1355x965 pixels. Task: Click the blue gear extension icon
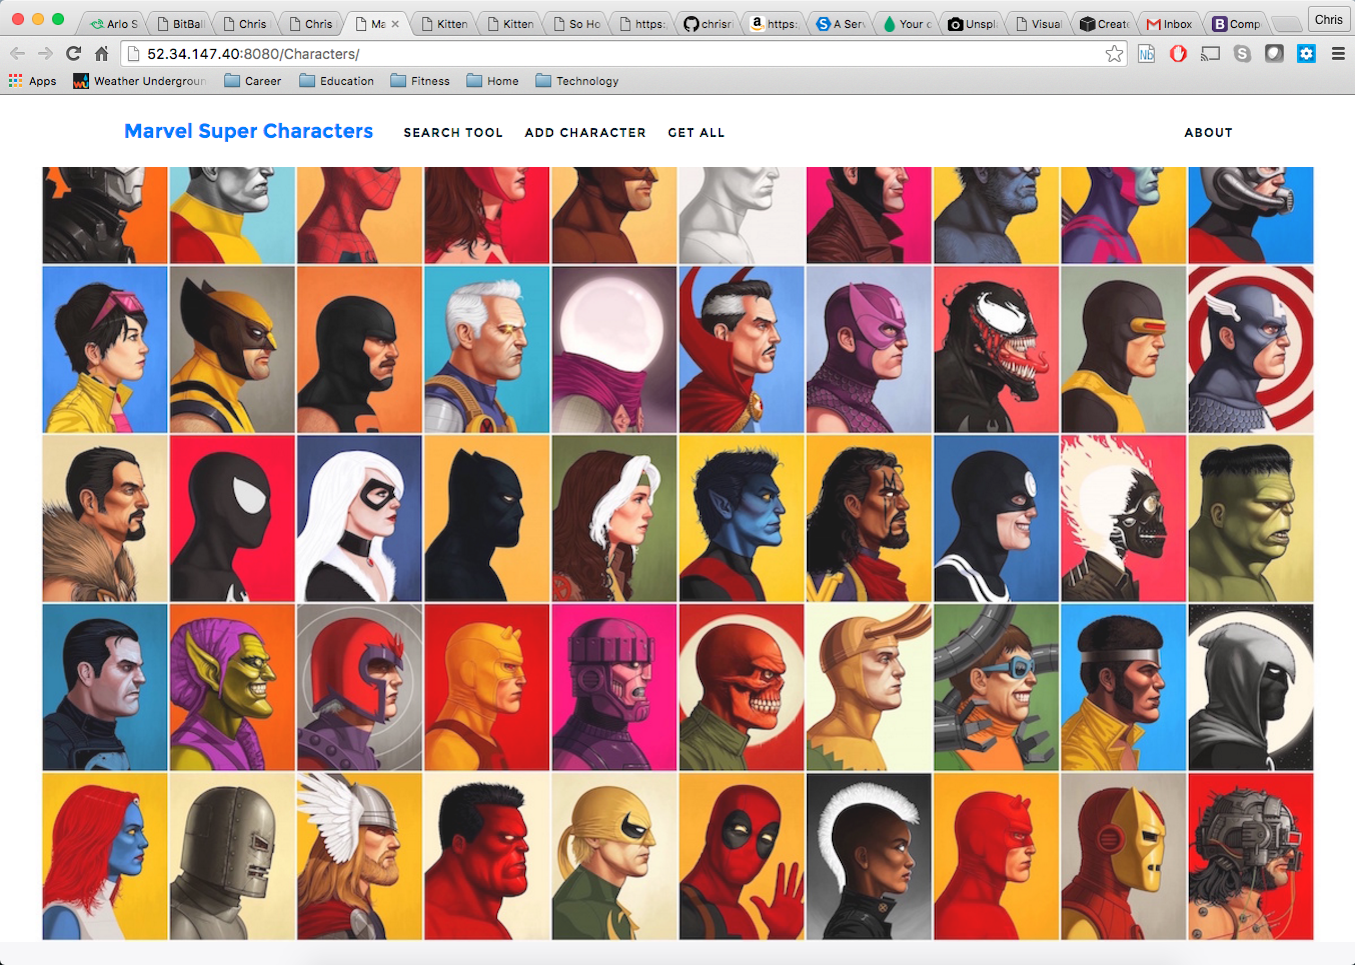tap(1306, 54)
